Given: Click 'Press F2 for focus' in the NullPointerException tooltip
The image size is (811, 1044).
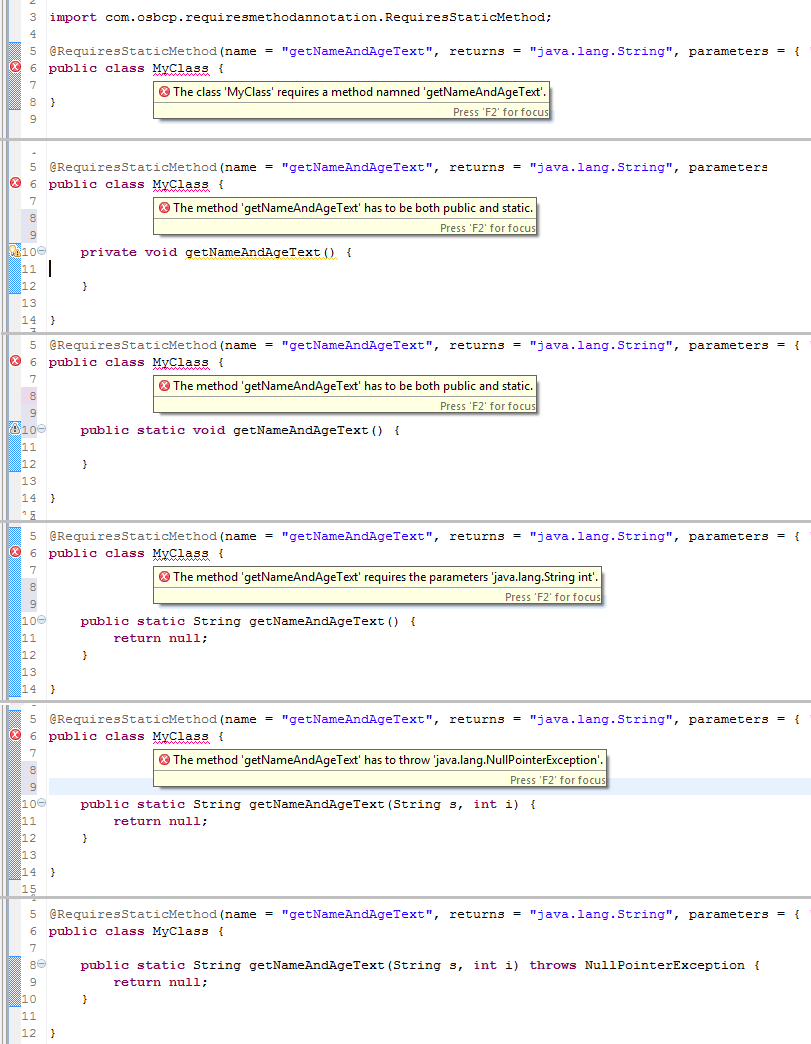Looking at the screenshot, I should tap(557, 780).
